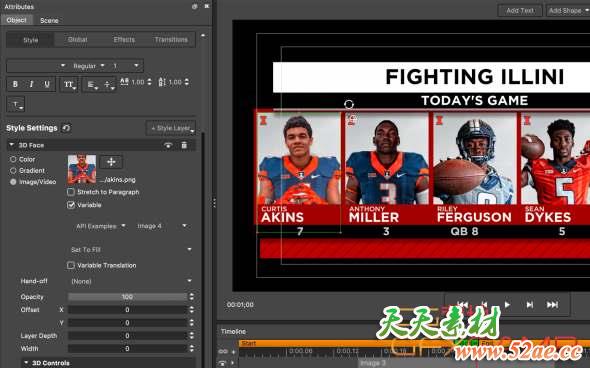
Task: Open the API Examples dropdown
Action: click(x=100, y=226)
